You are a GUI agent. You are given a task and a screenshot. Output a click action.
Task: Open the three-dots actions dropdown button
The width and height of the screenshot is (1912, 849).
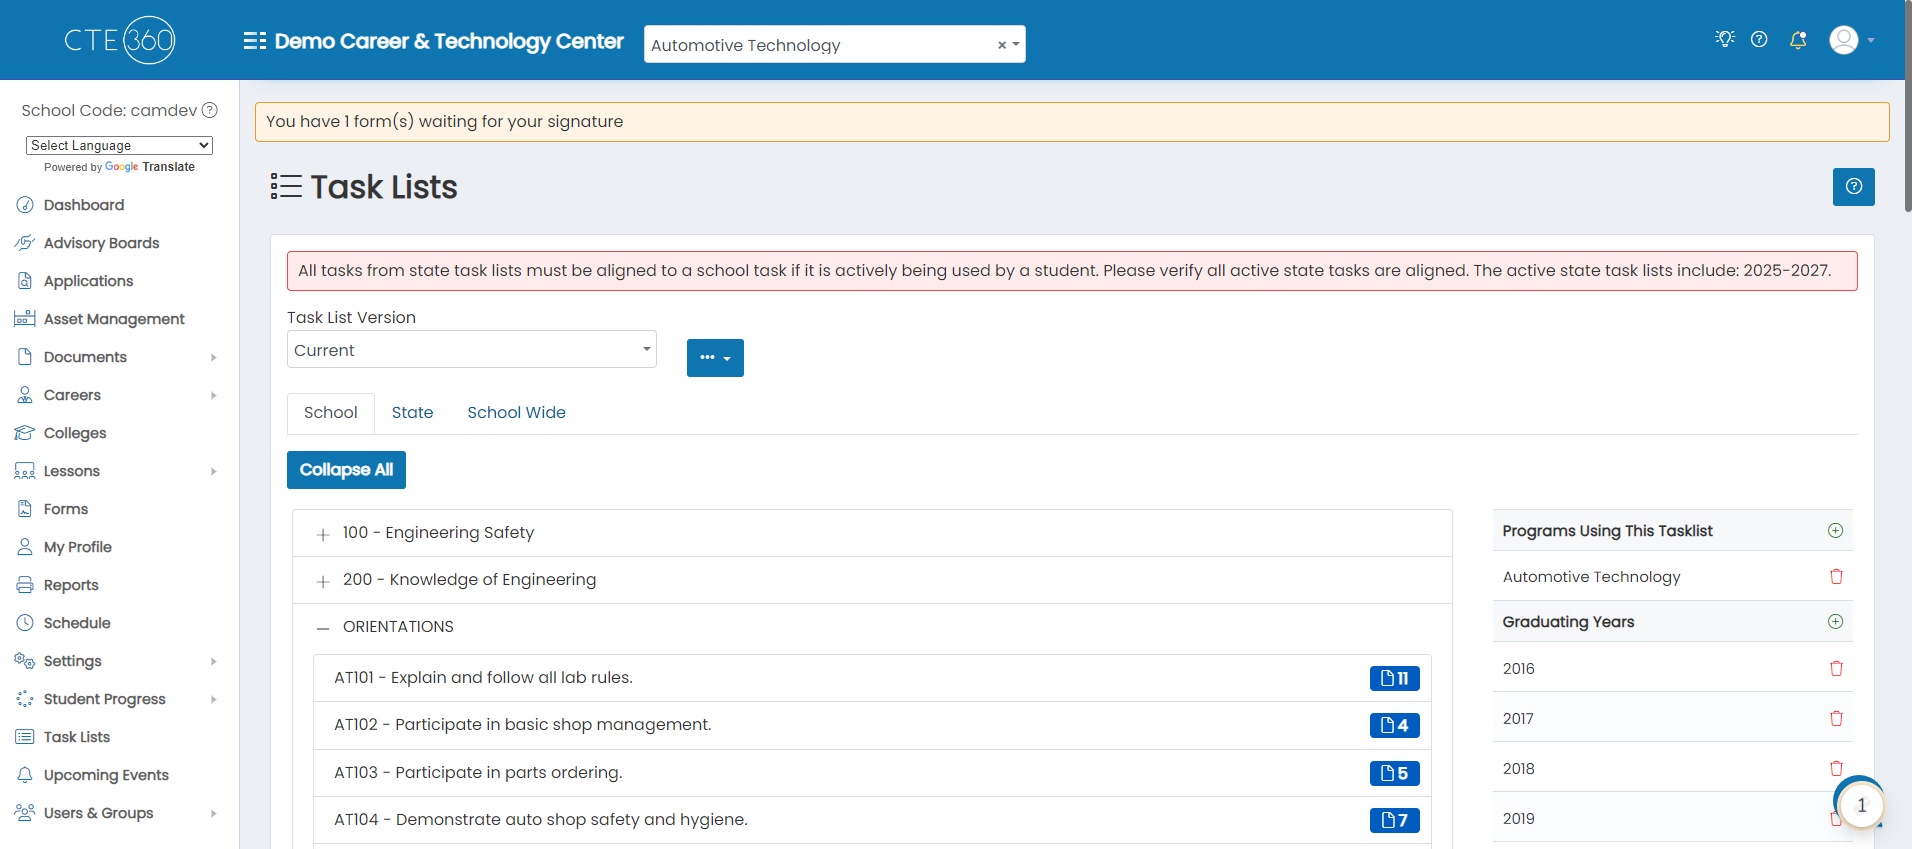pos(715,358)
